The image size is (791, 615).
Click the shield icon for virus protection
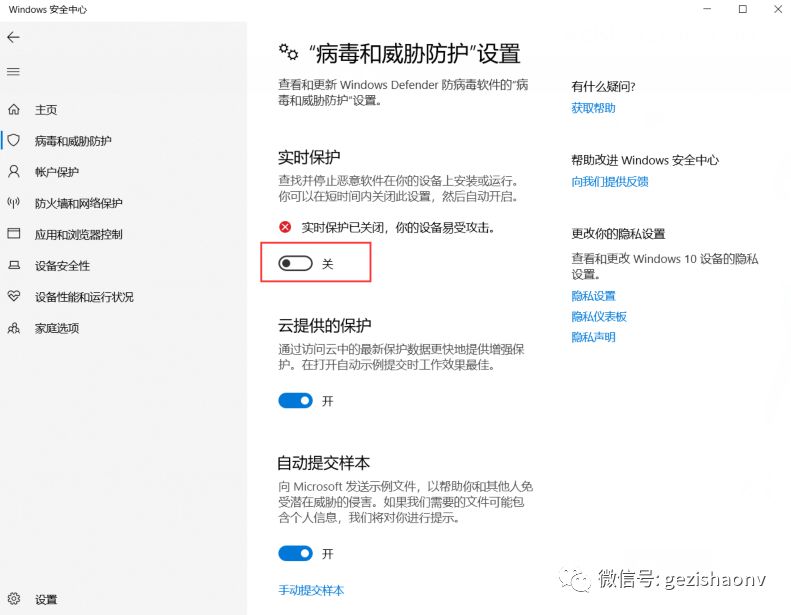14,140
